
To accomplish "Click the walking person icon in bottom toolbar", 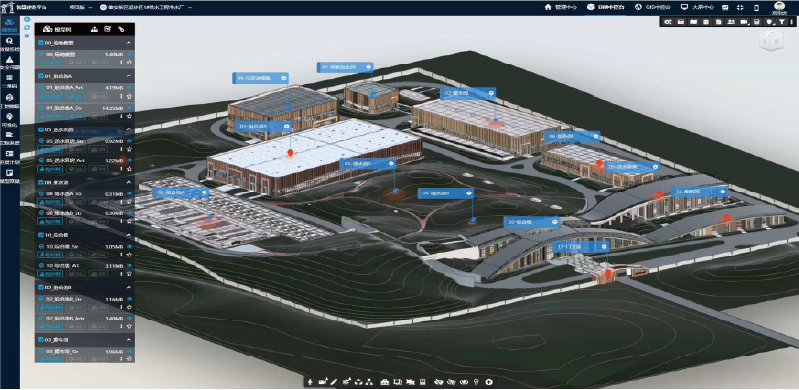I will pyautogui.click(x=310, y=382).
